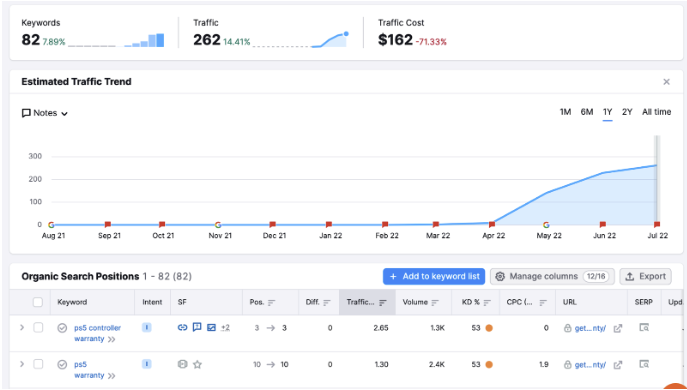Open the URL link for ps5 warranty
Viewport: 687px width, 390px height.
click(590, 365)
